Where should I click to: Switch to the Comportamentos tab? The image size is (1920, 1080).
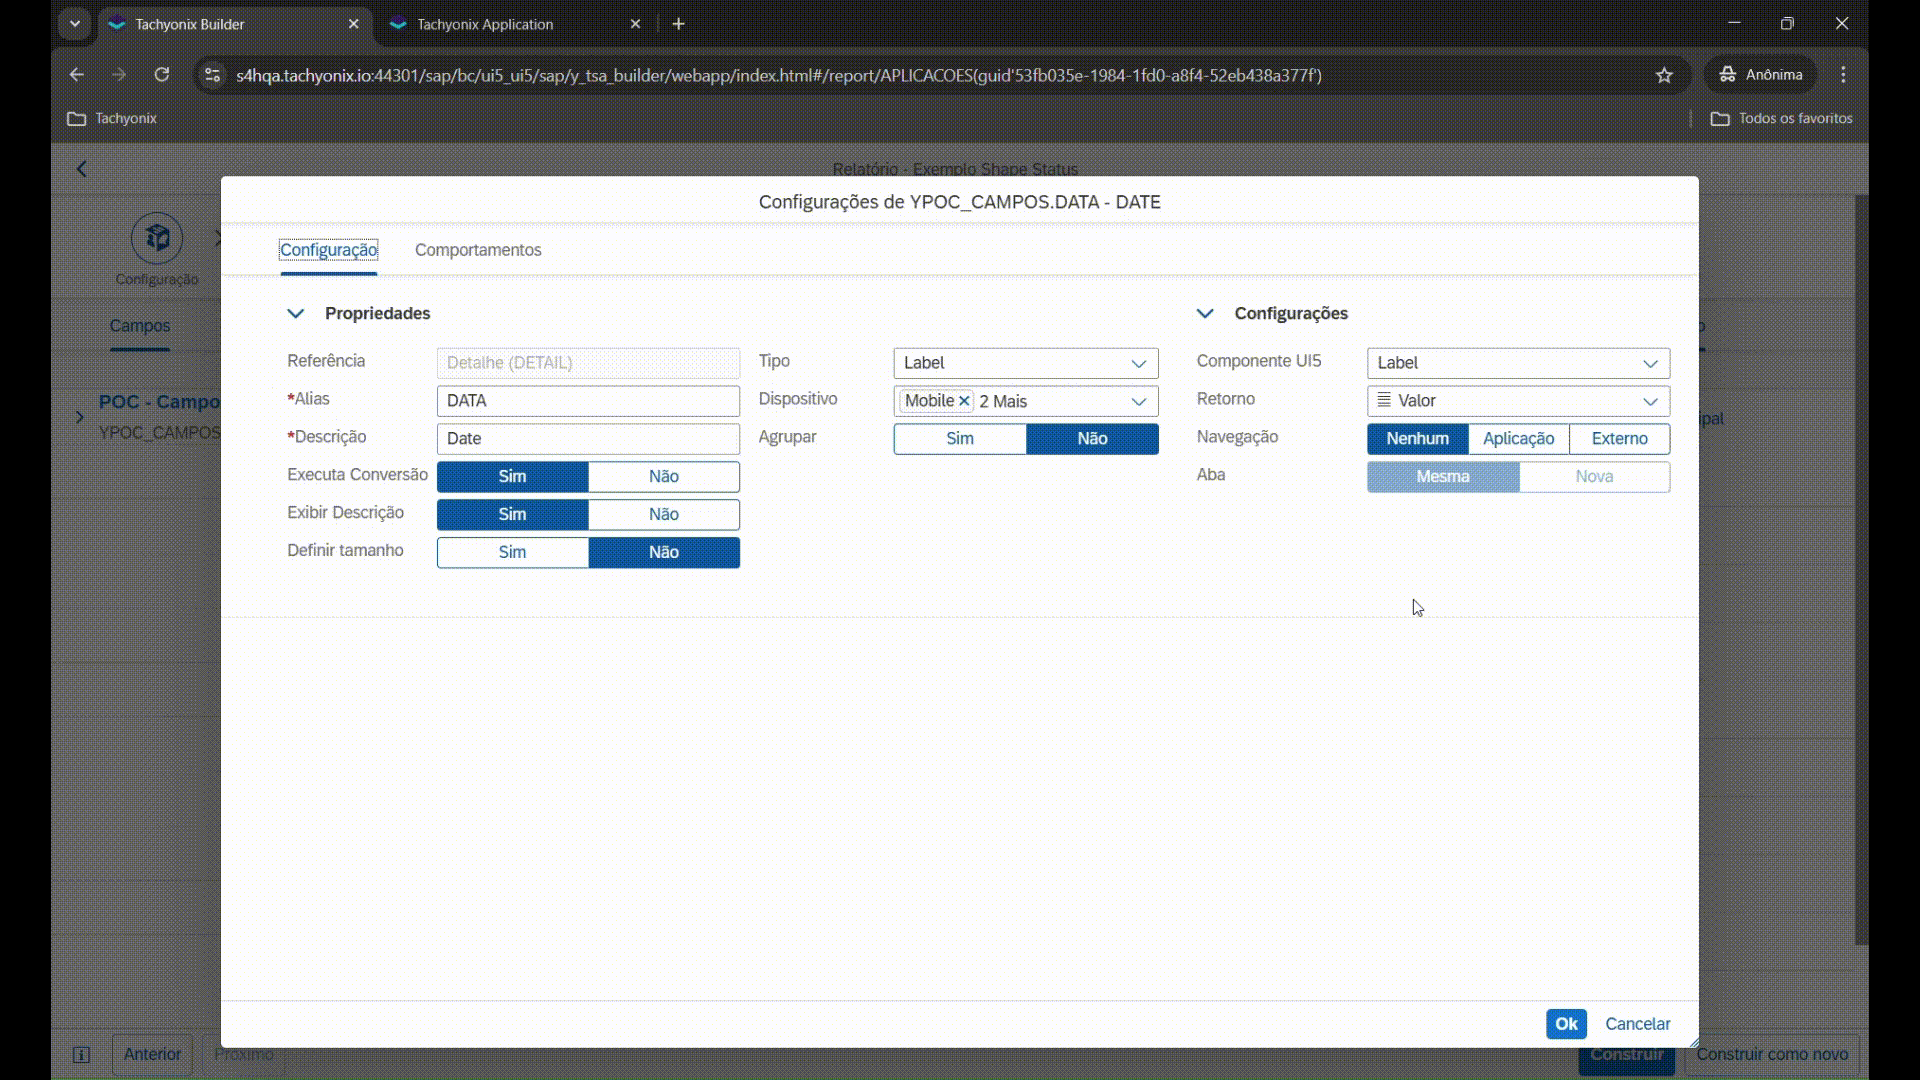pos(478,250)
